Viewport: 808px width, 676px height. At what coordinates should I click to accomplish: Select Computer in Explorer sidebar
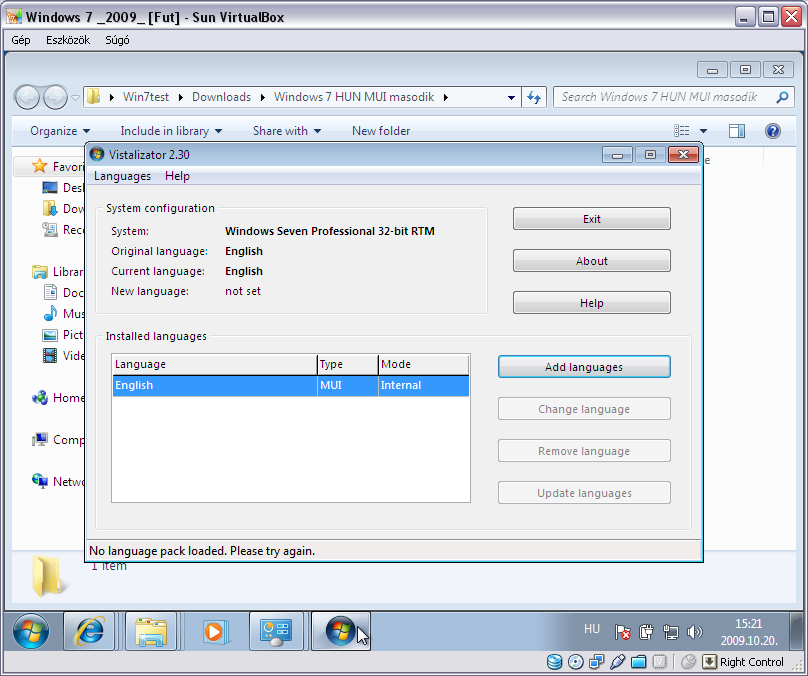tap(58, 440)
